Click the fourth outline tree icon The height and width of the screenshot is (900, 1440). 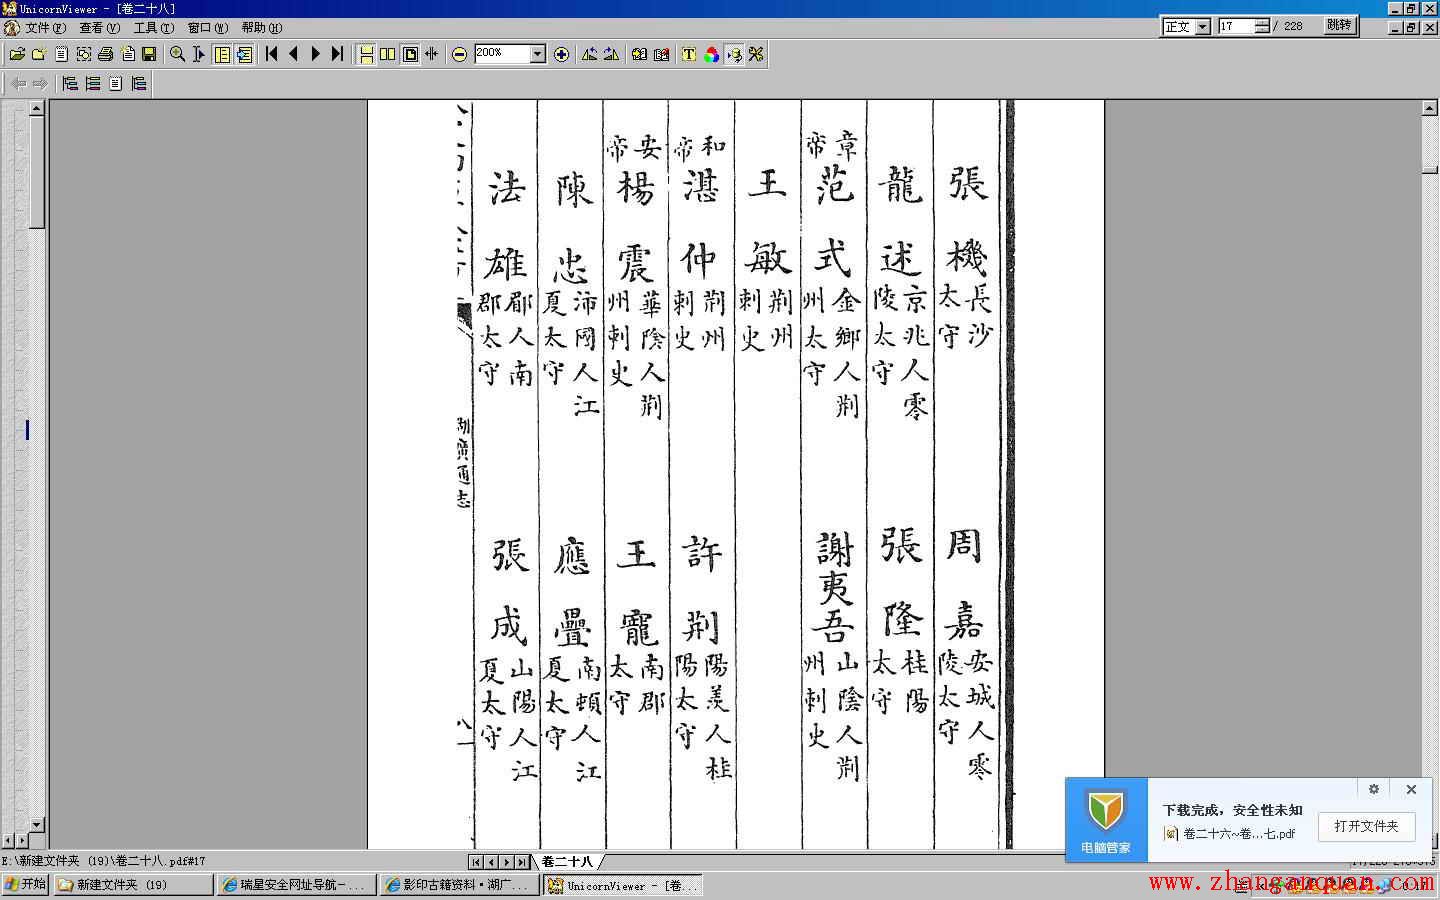click(x=139, y=83)
